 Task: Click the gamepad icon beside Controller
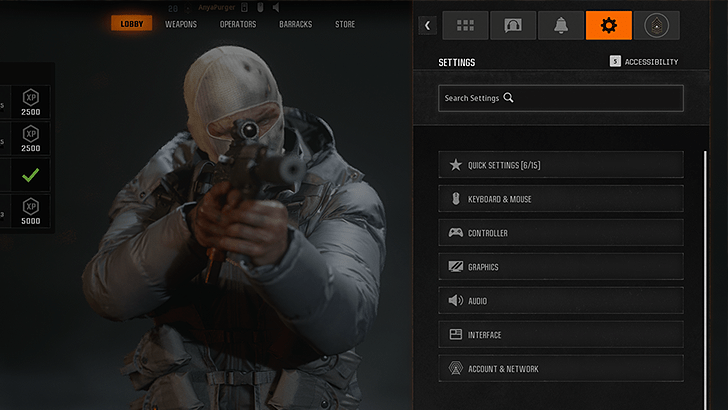455,233
